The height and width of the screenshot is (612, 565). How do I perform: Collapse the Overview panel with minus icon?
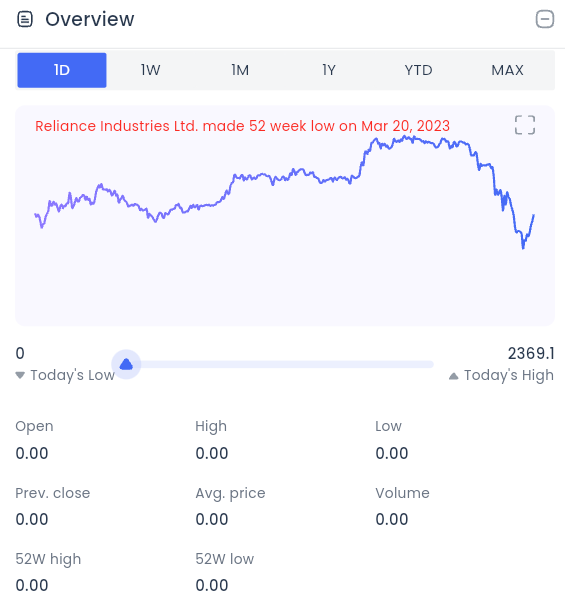pyautogui.click(x=544, y=19)
